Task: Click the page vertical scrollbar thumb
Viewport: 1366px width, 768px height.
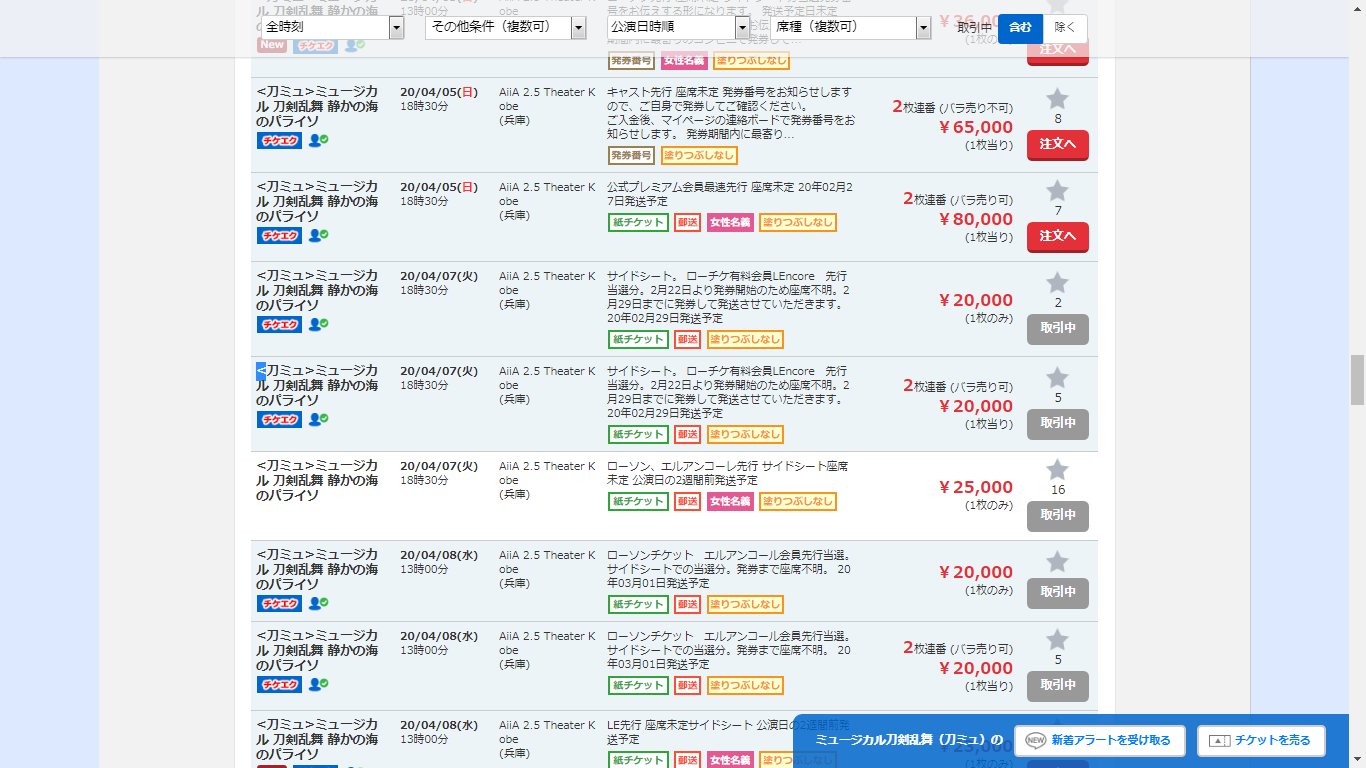Action: point(1357,379)
